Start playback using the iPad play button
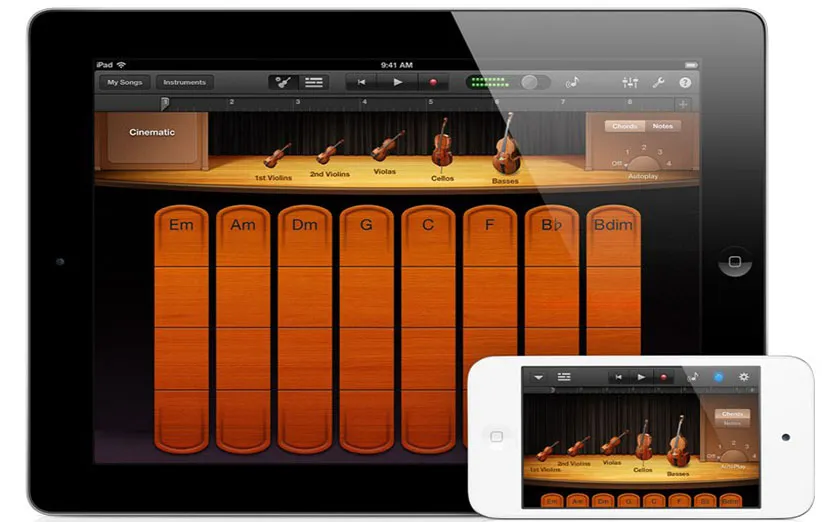822x522 pixels. [397, 82]
